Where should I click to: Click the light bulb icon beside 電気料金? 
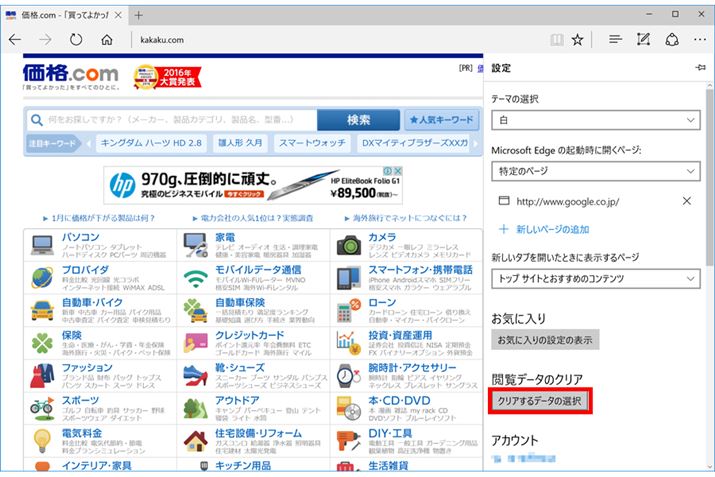pyautogui.click(x=42, y=441)
